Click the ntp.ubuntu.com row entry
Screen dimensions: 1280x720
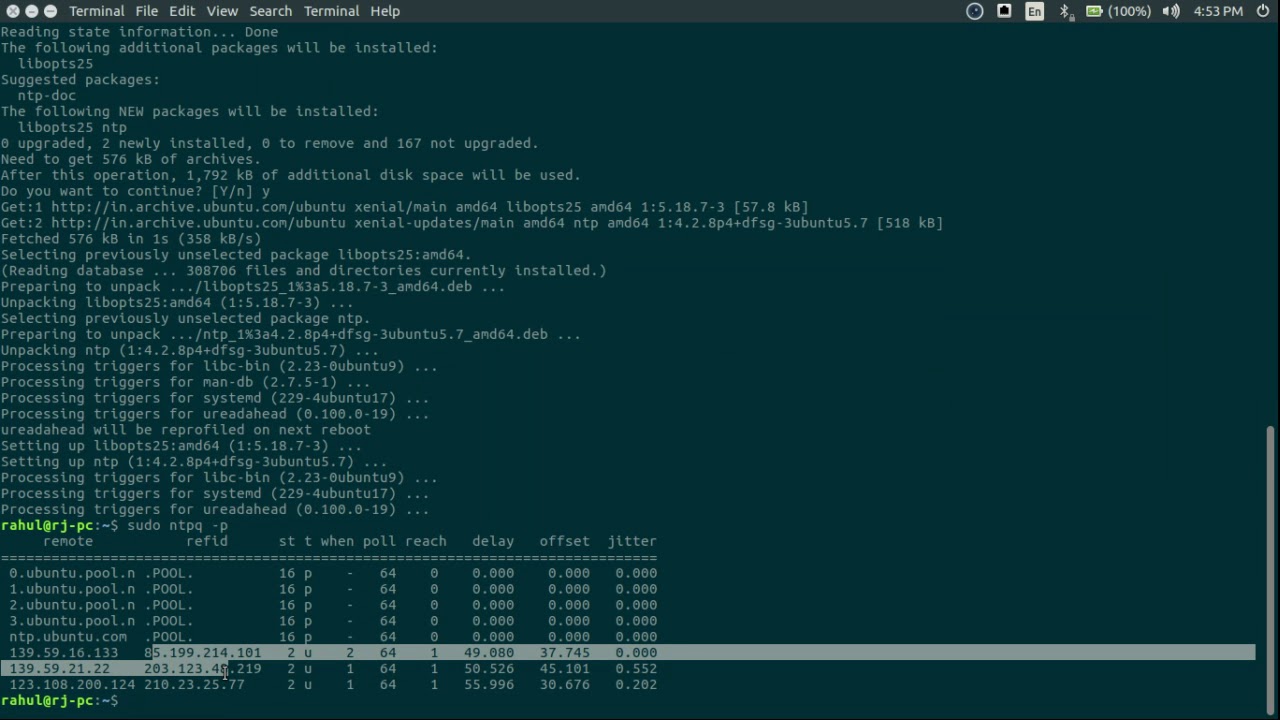point(68,637)
